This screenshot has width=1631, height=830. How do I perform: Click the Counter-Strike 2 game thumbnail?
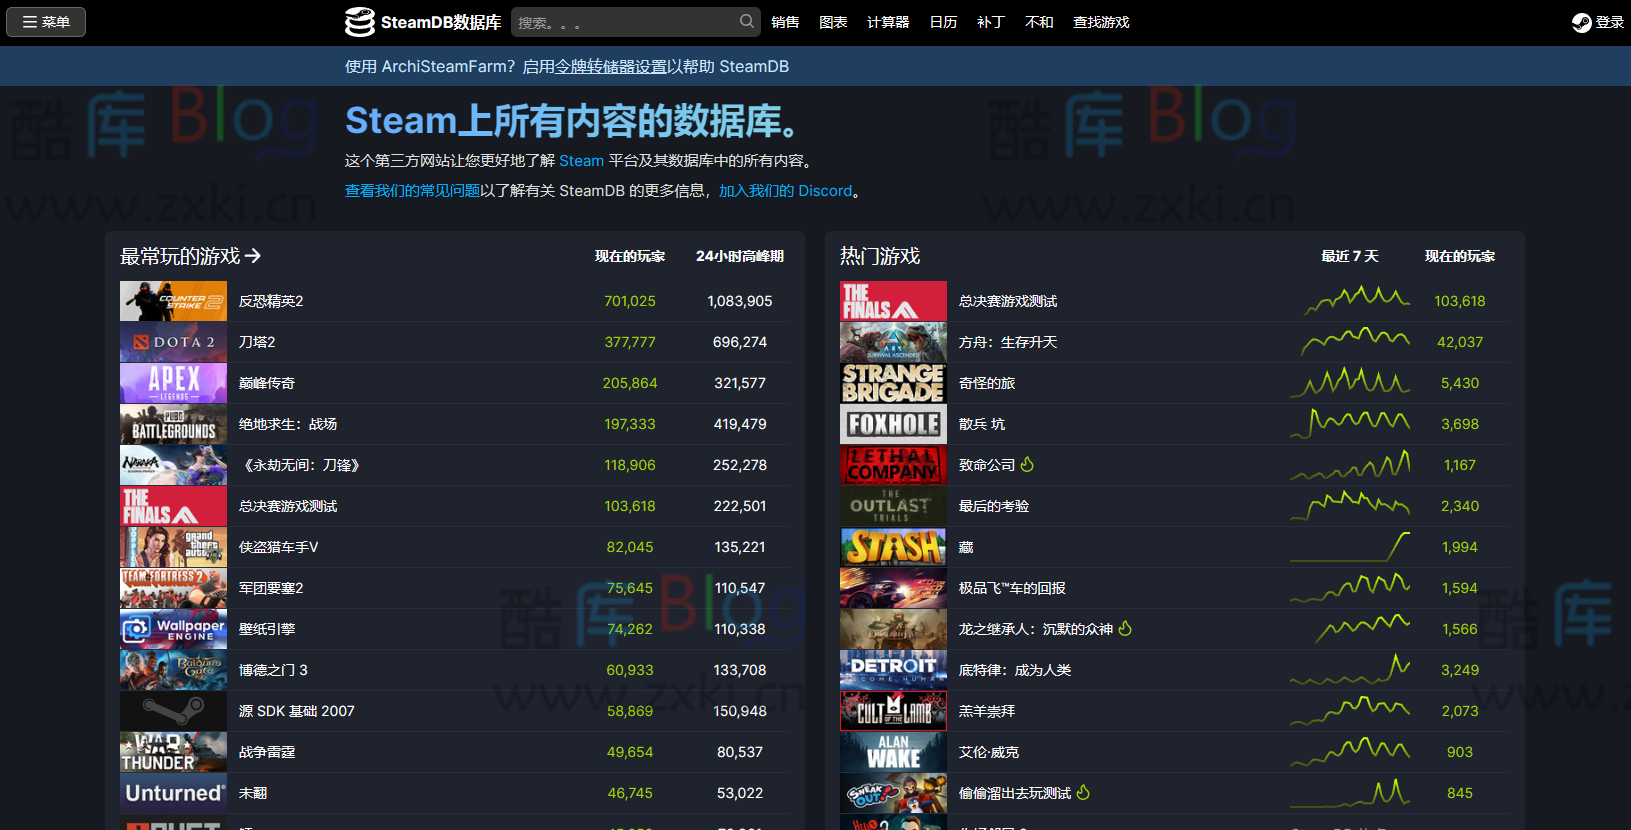coord(173,301)
